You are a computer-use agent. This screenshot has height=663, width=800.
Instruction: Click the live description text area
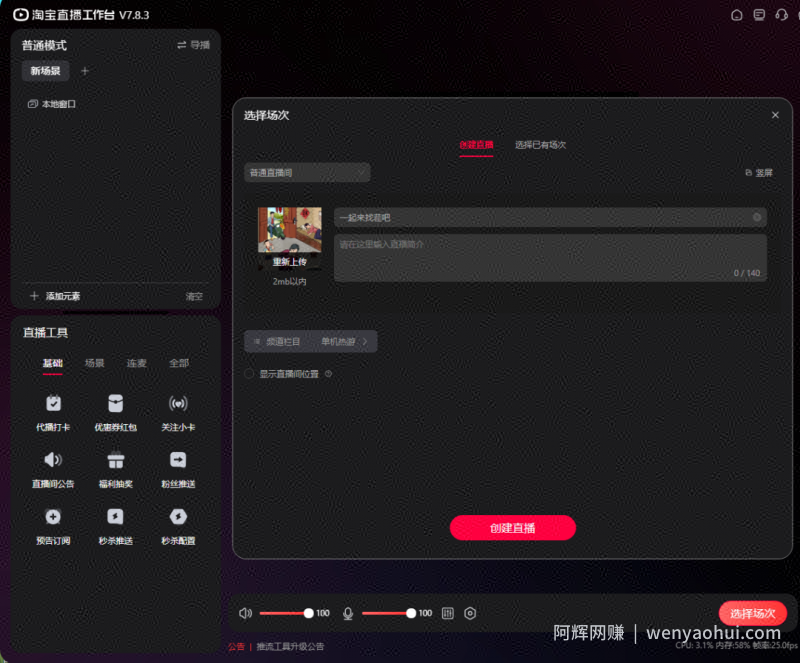(550, 258)
